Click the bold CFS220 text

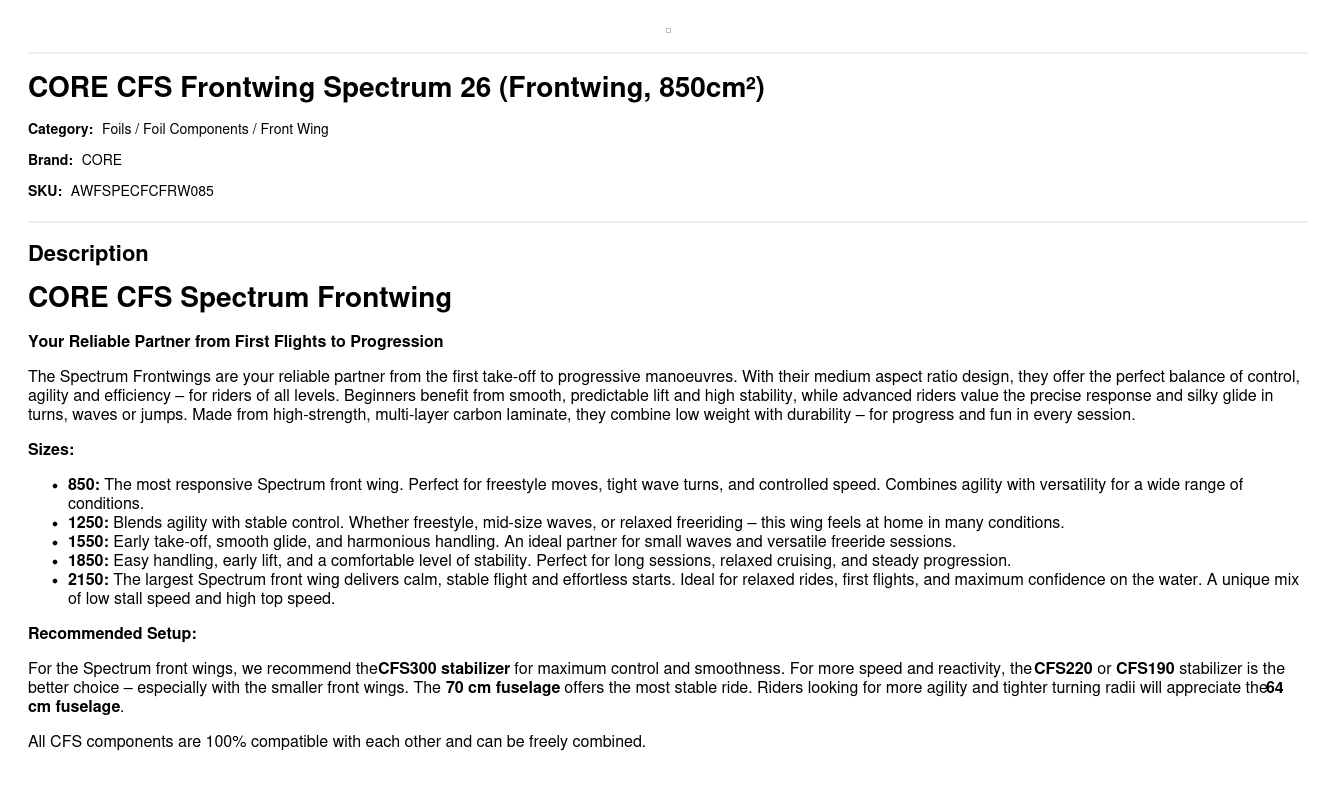(1063, 669)
